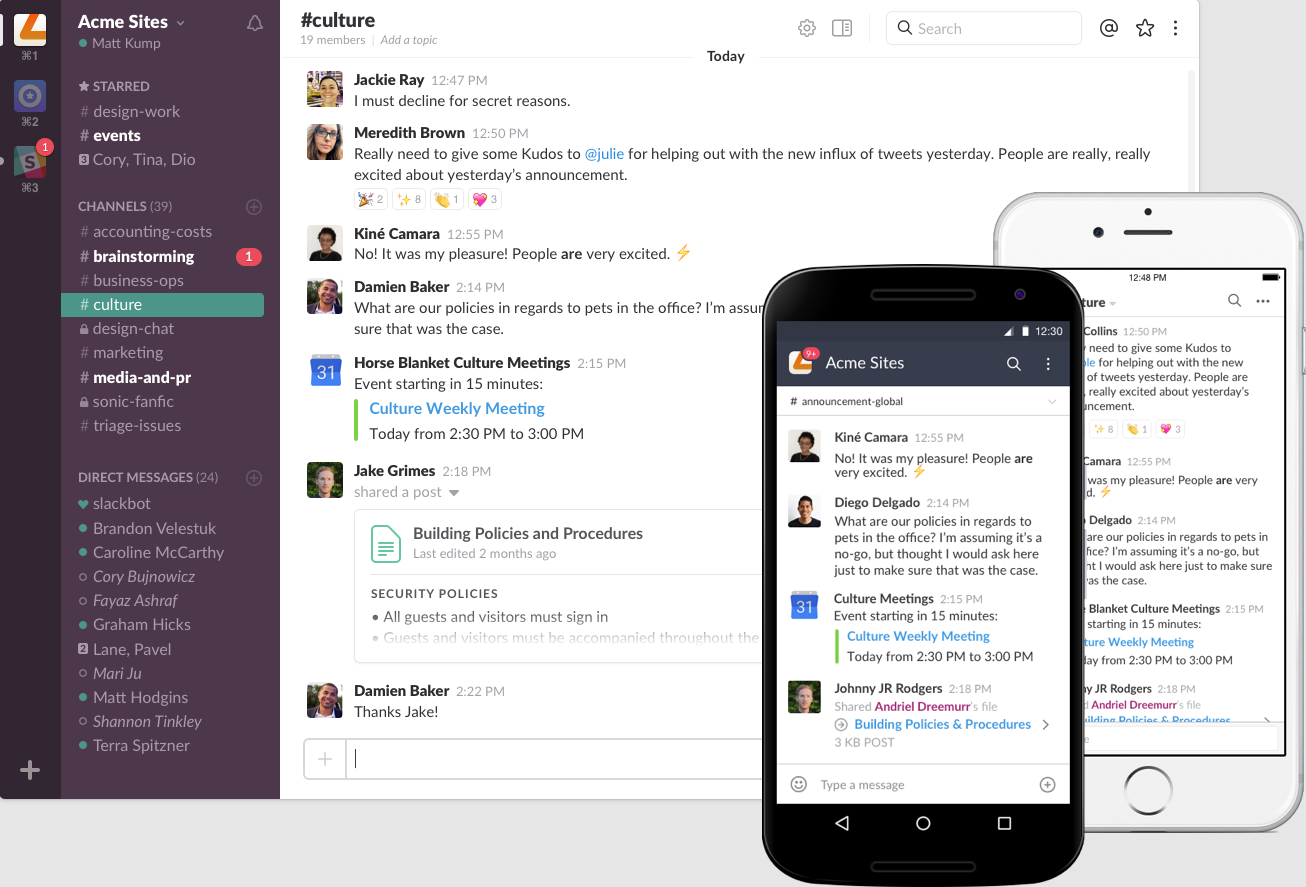This screenshot has width=1306, height=887.
Task: Open direct message with Terra Spitzner
Action: [141, 745]
